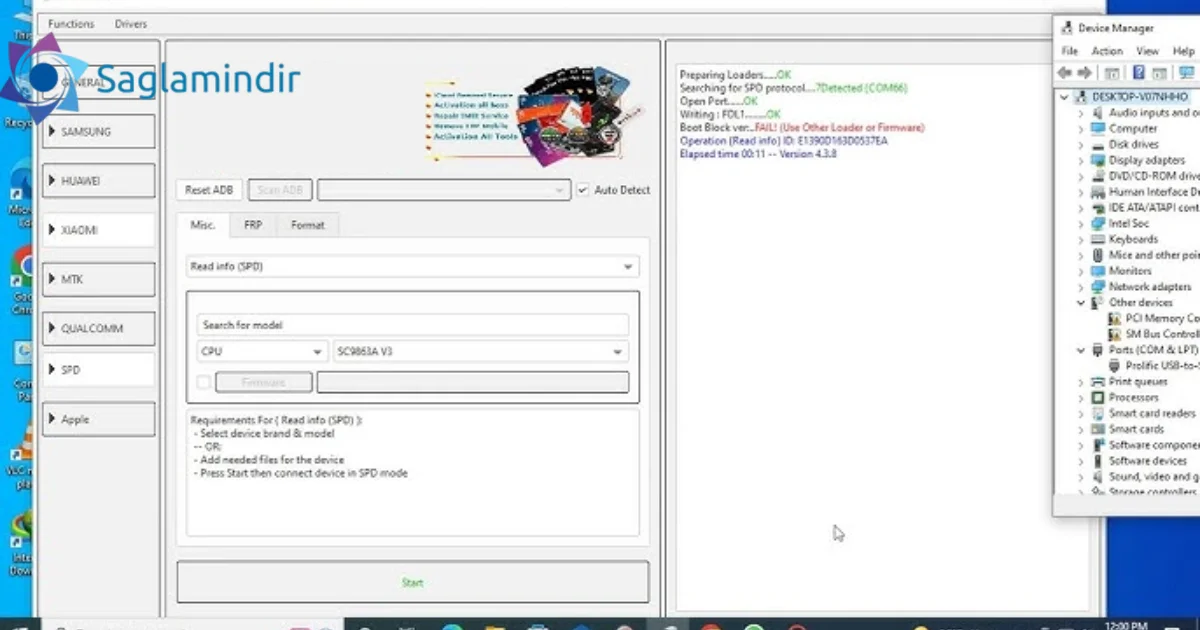Screen dimensions: 1200x630
Task: Click the Show/Hide console tree toolbar icon
Action: point(1112,73)
